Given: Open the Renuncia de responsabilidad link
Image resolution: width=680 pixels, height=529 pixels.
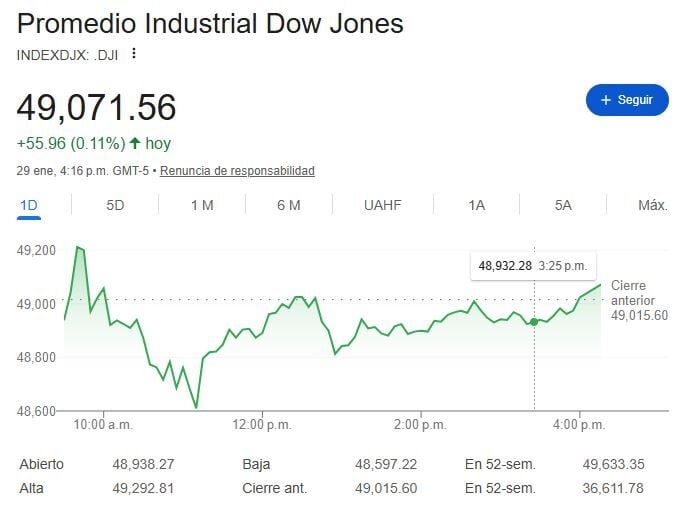Looking at the screenshot, I should [x=237, y=171].
